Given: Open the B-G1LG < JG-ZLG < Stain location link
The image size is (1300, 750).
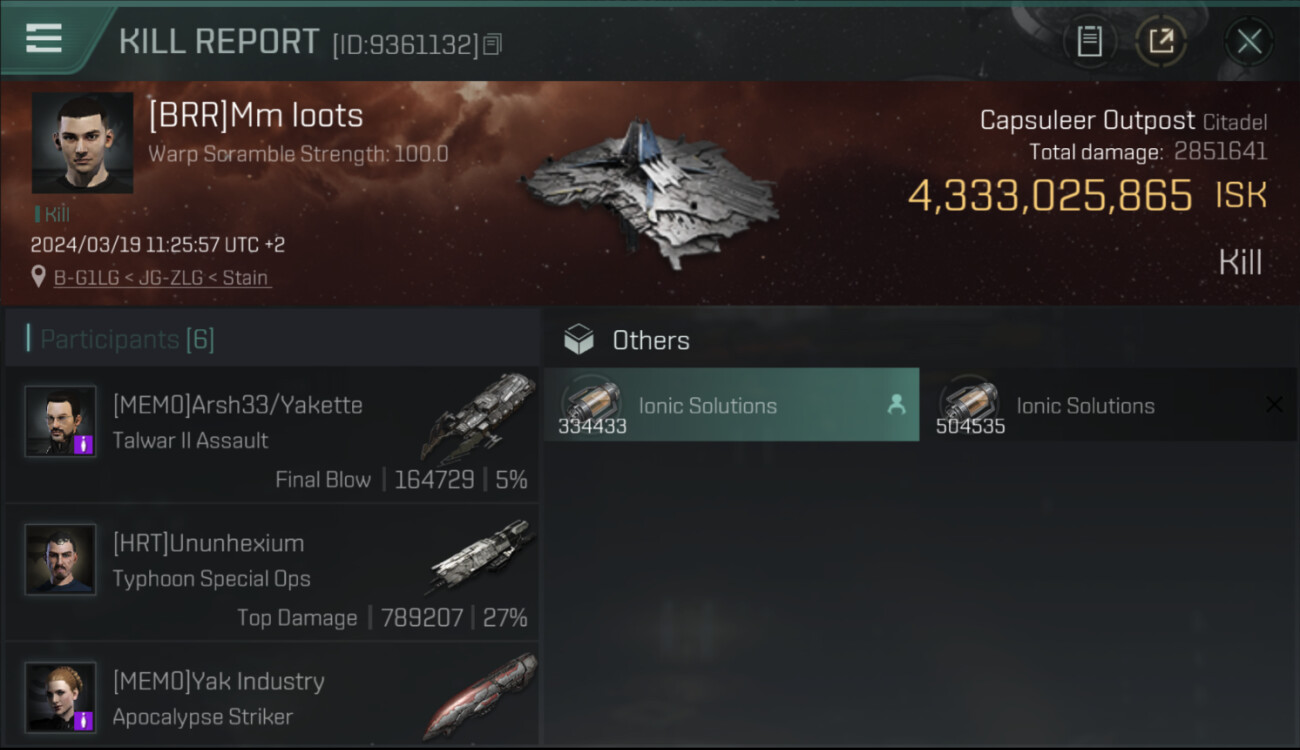Looking at the screenshot, I should 161,277.
